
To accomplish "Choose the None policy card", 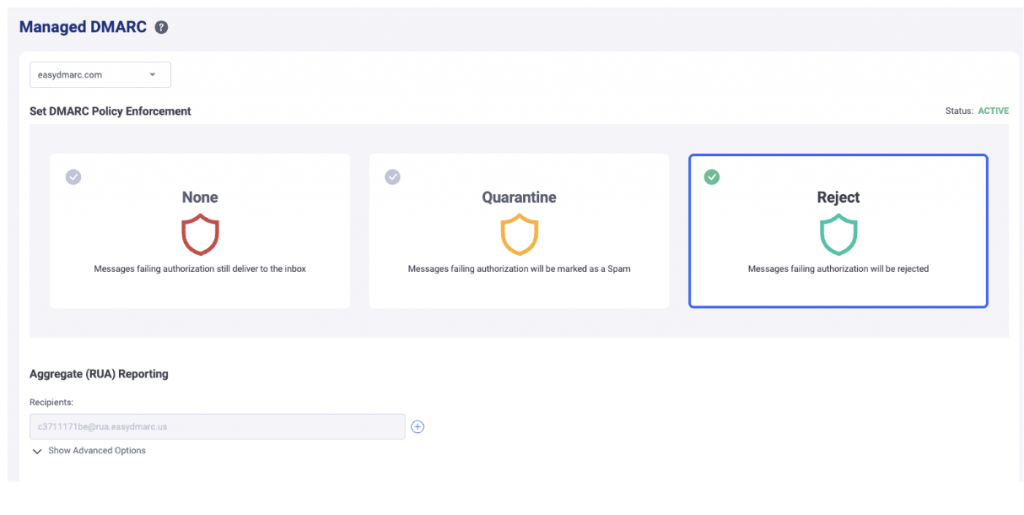I will coord(200,231).
